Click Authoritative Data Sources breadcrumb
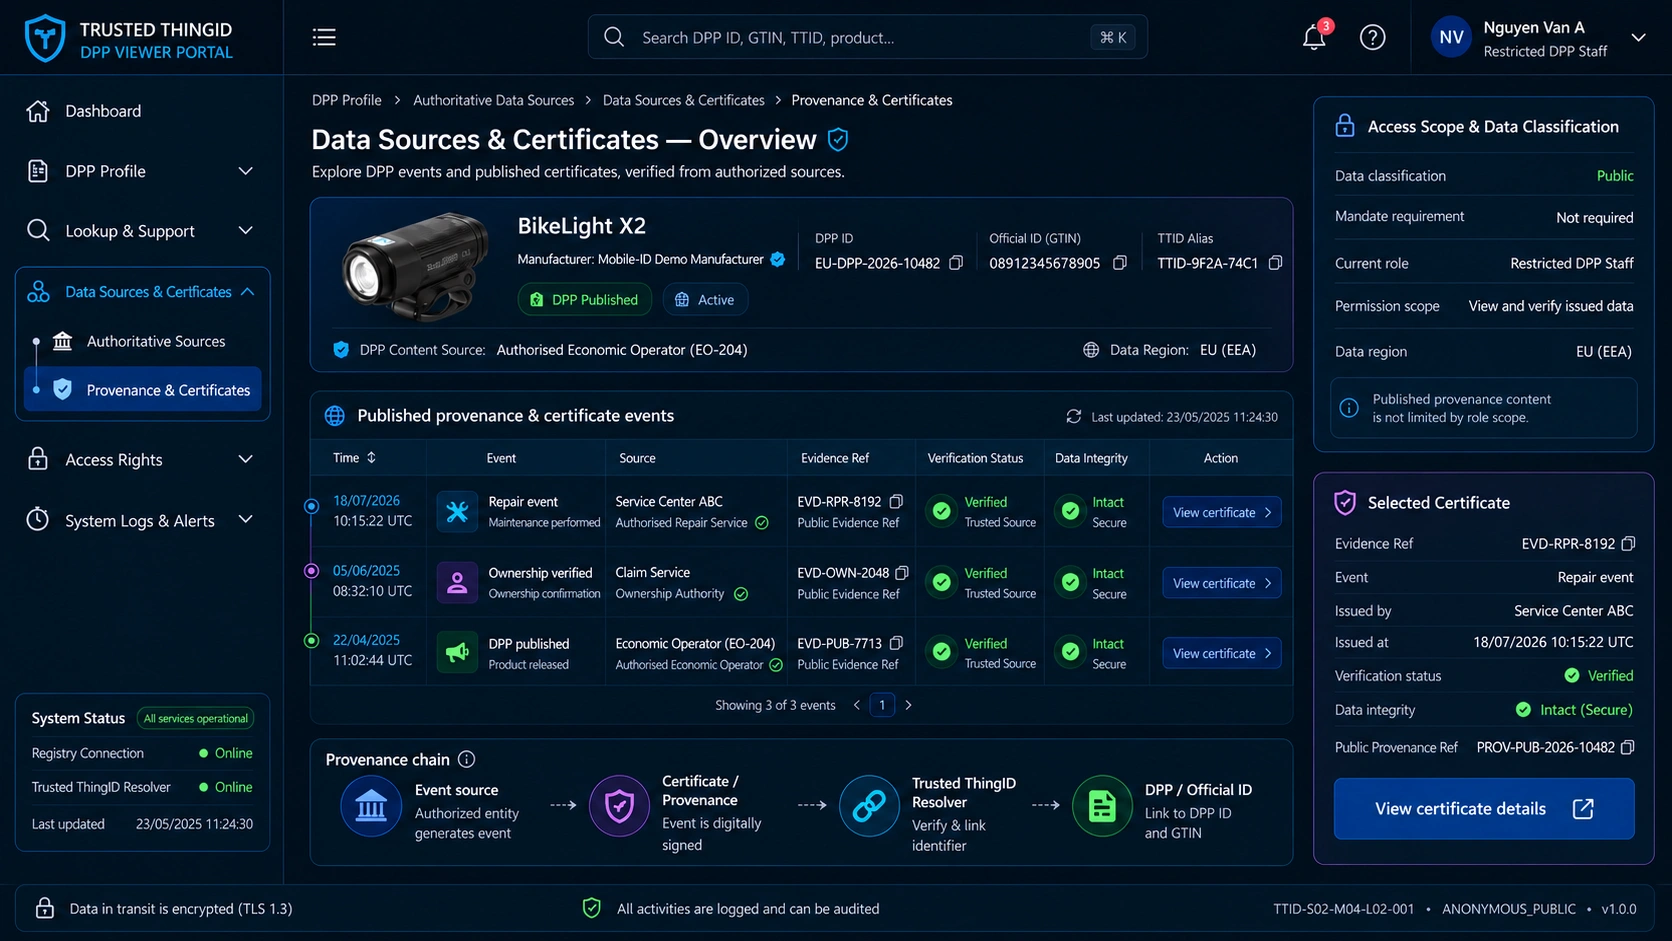 (494, 100)
